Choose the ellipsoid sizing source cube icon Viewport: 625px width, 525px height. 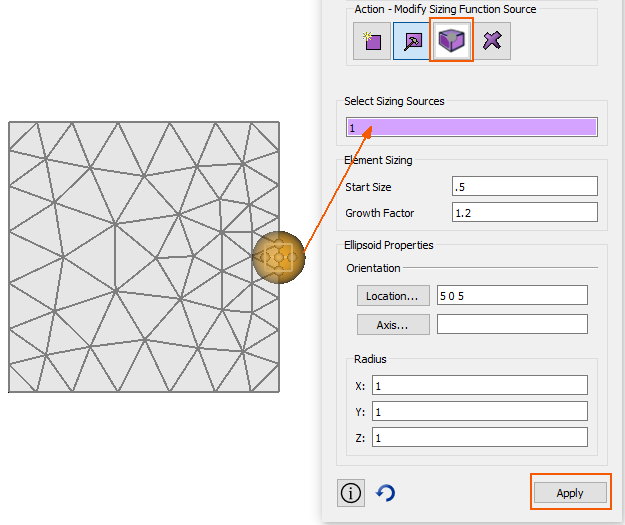(x=451, y=42)
